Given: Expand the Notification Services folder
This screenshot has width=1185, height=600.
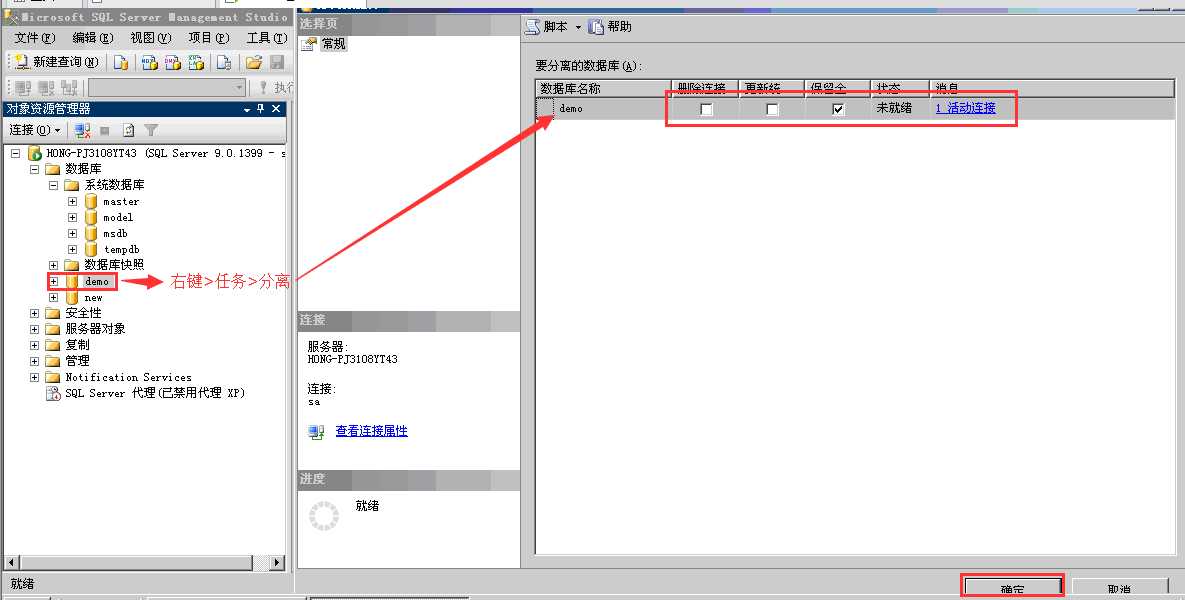Looking at the screenshot, I should (x=35, y=377).
